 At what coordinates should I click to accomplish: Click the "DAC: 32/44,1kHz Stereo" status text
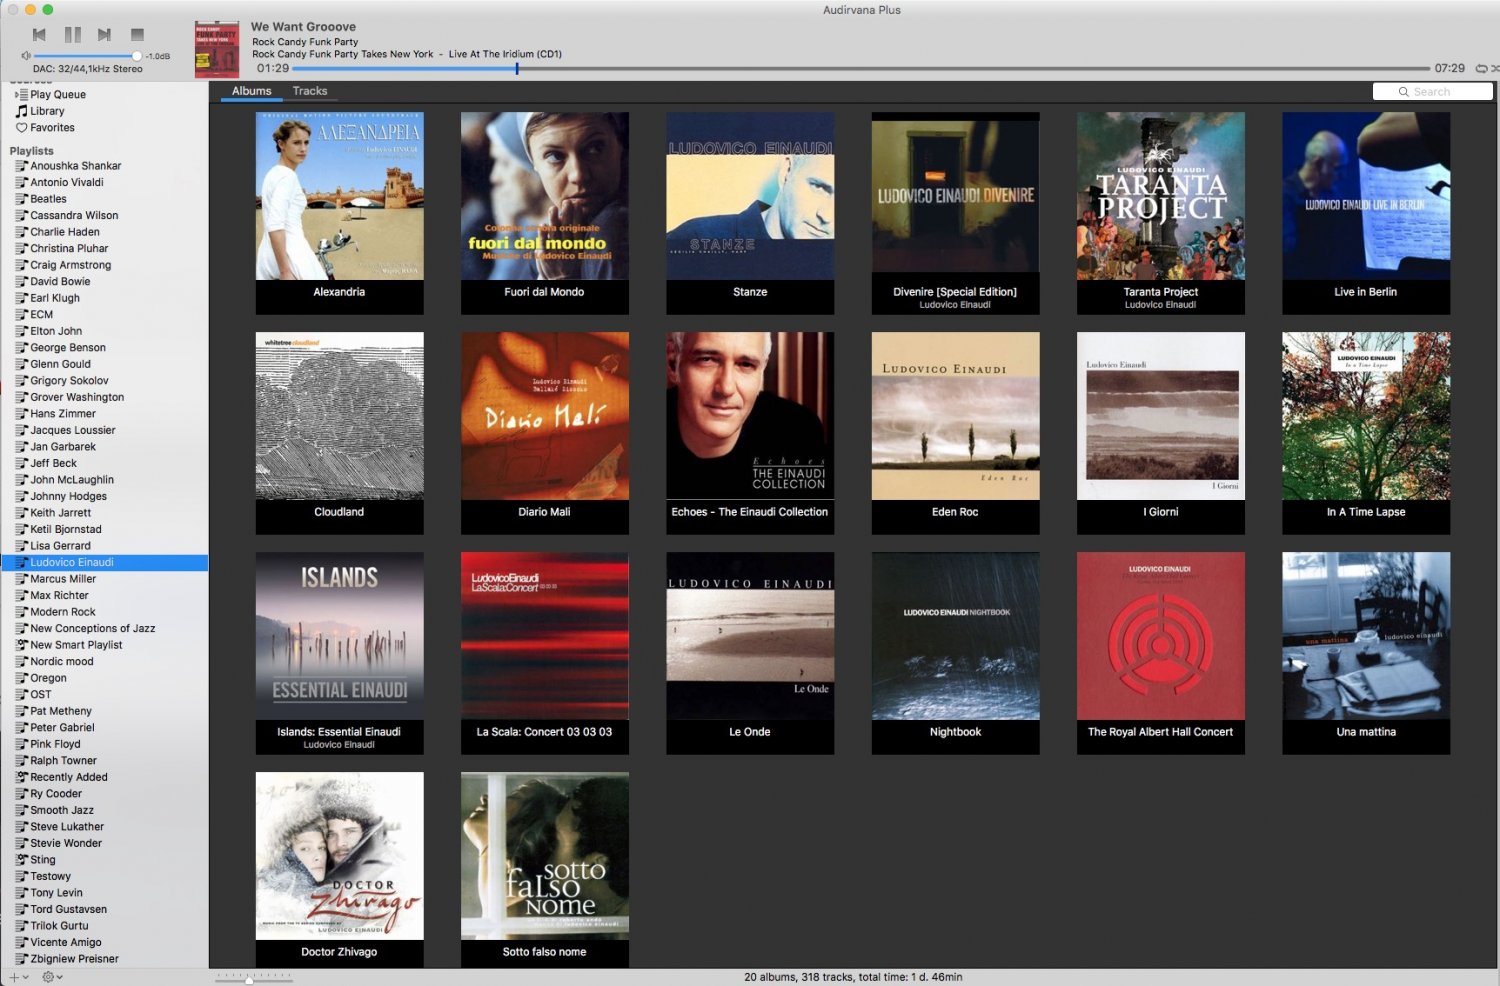point(88,69)
